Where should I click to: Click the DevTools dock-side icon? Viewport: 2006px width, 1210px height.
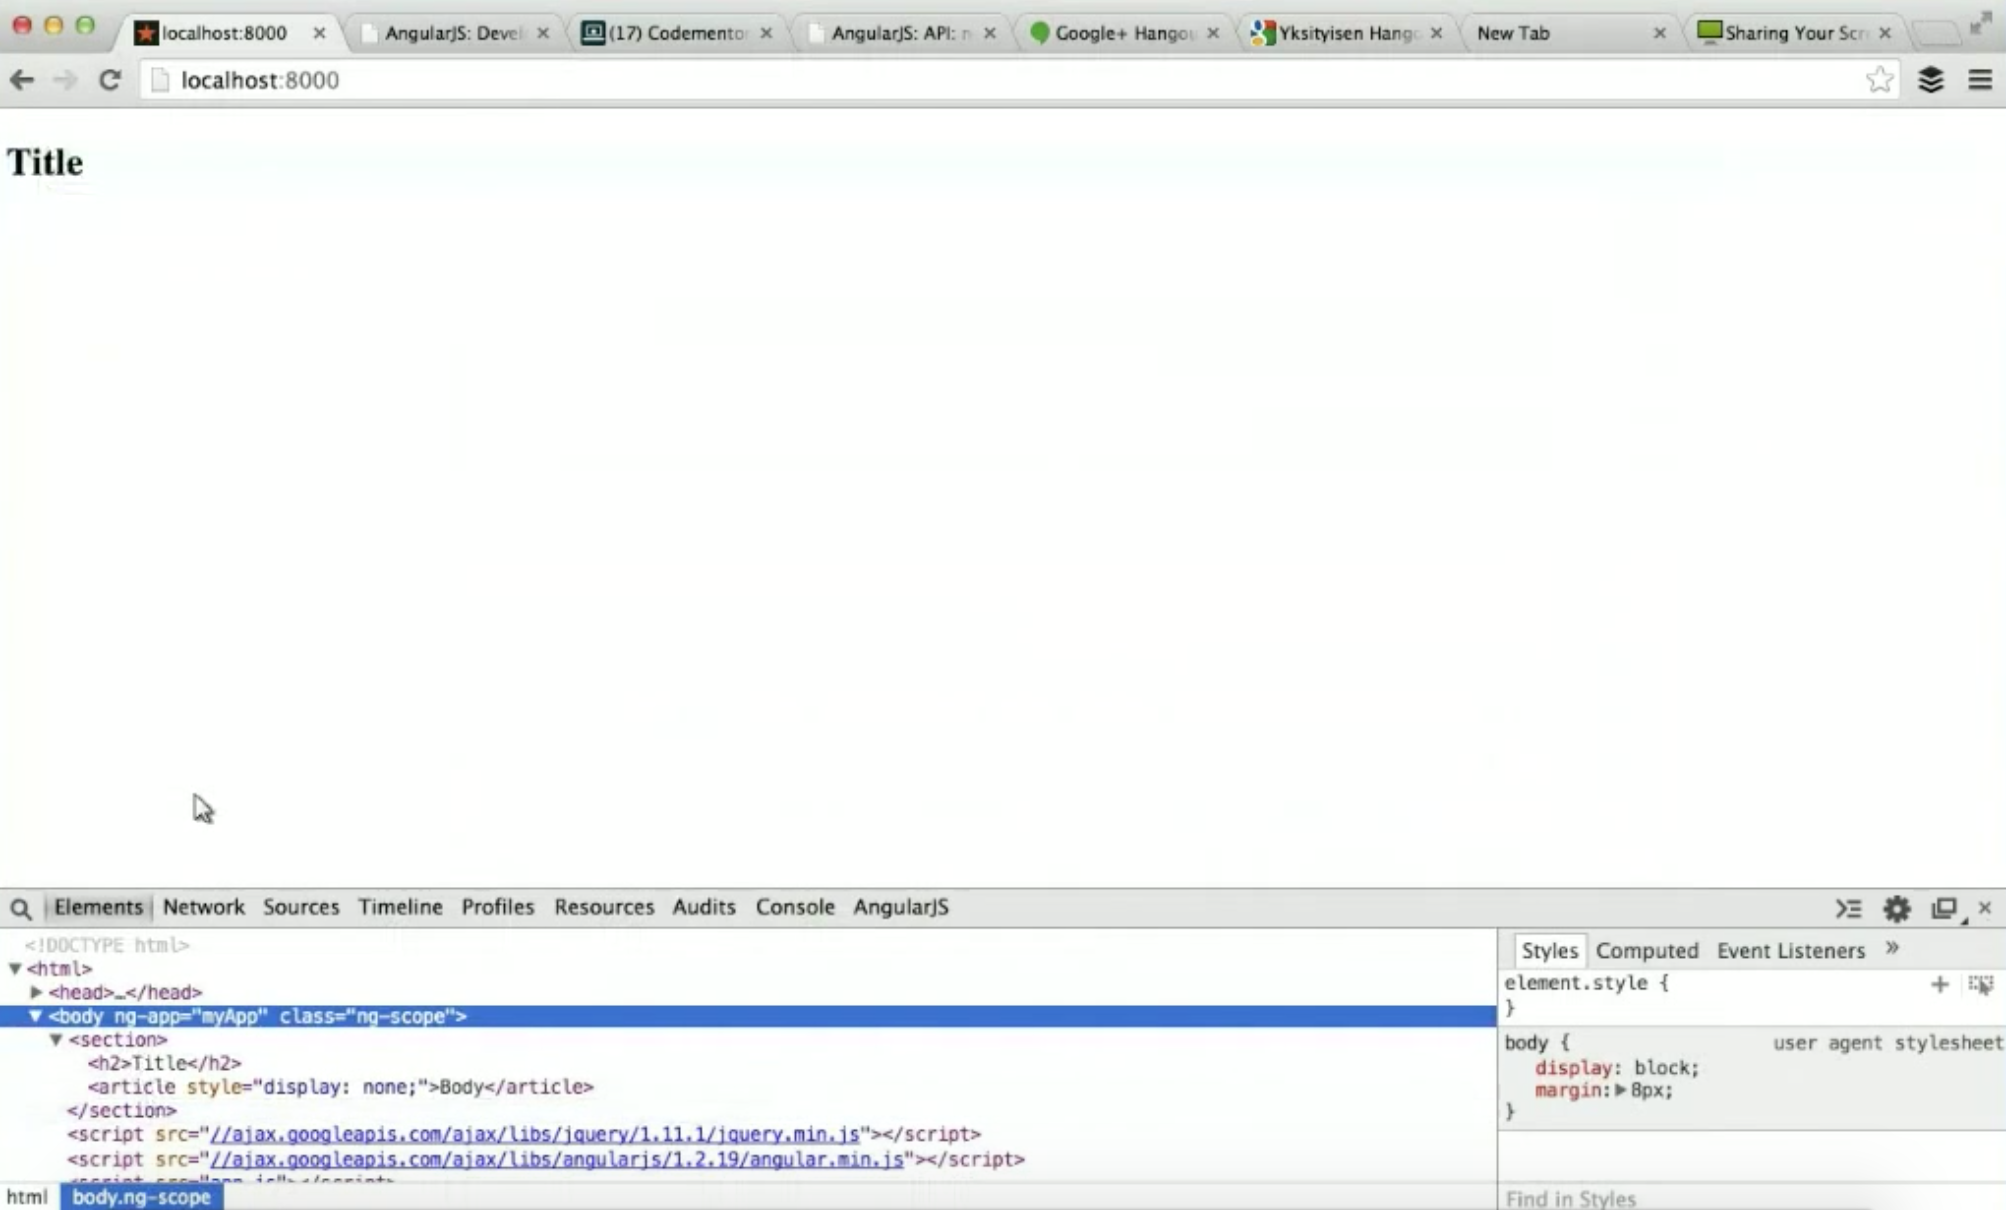pos(1944,908)
